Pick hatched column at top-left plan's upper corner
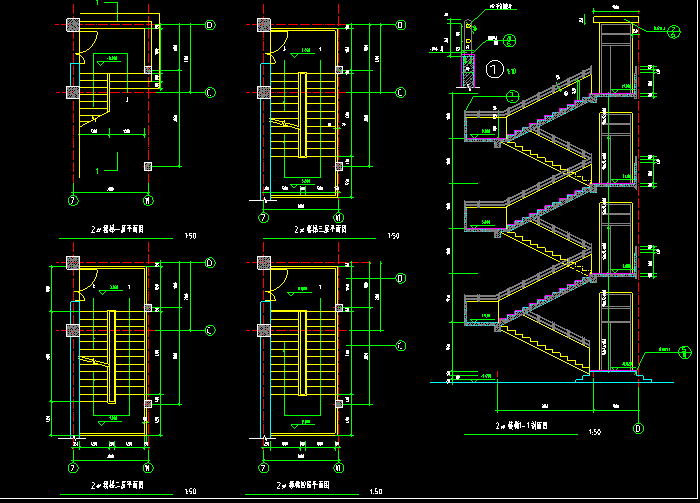 73,24
